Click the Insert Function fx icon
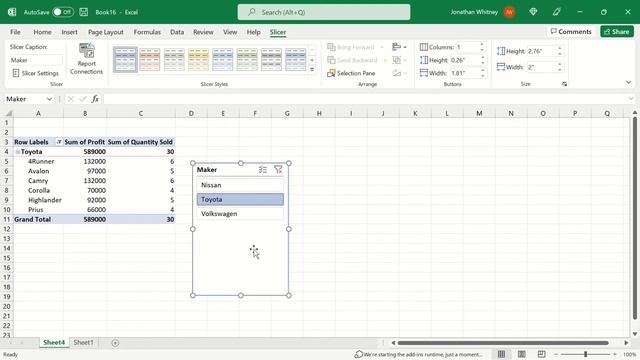This screenshot has height=360, width=640. tap(95, 99)
